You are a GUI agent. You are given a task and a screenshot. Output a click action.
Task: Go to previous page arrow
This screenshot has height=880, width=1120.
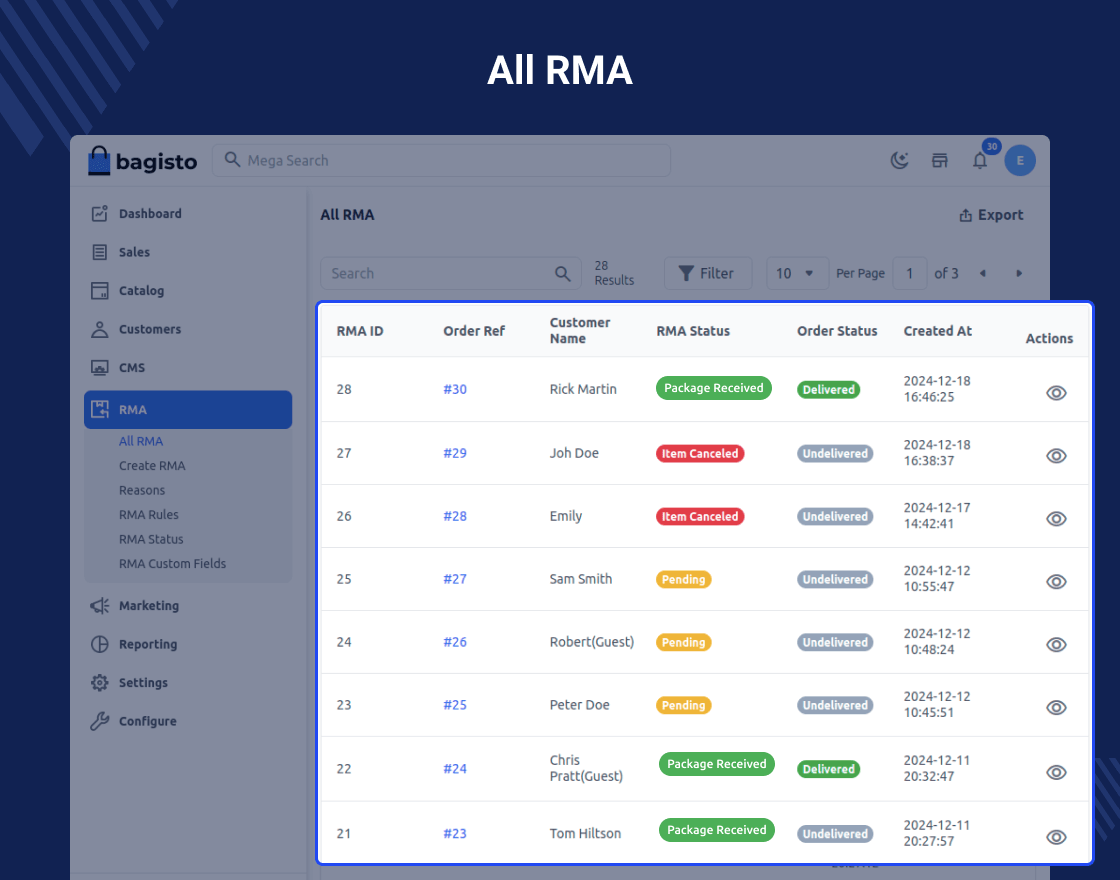tap(982, 273)
